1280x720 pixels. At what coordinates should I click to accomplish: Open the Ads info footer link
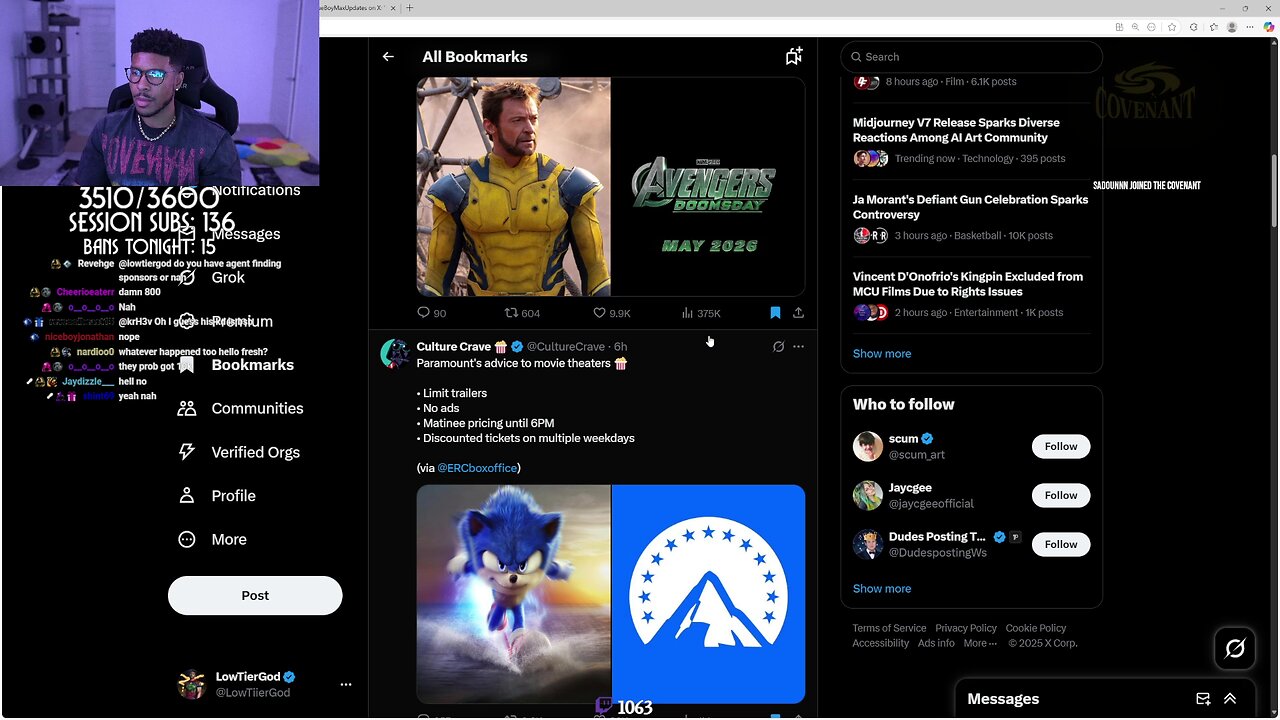click(x=936, y=643)
